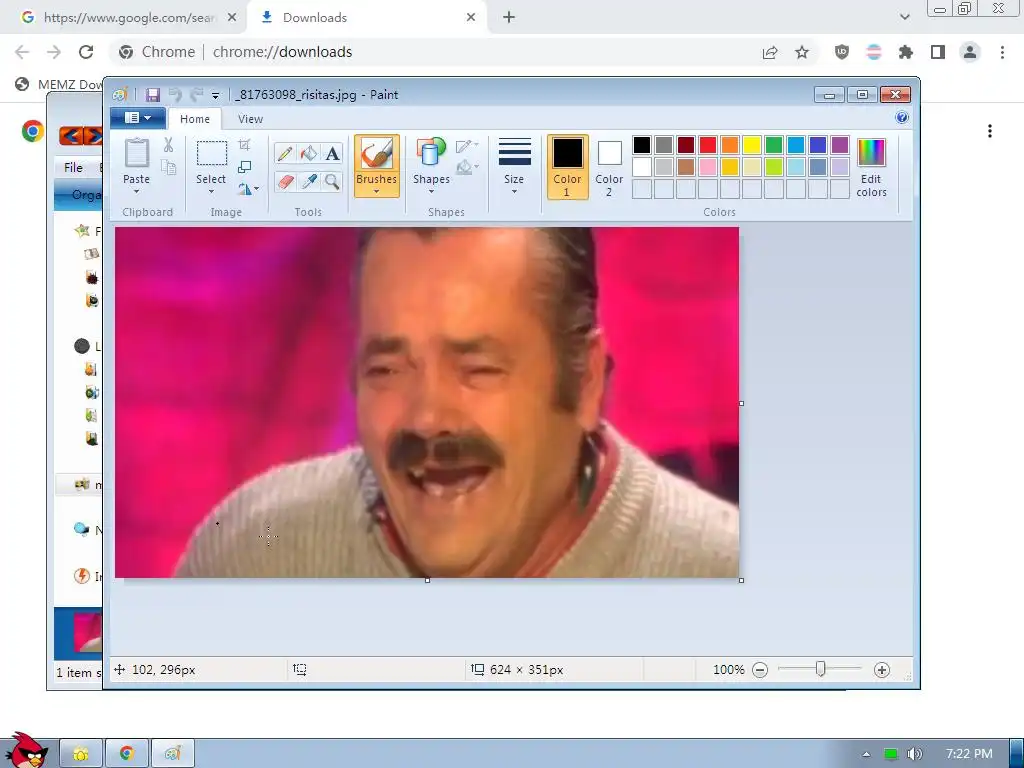Viewport: 1024px width, 768px height.
Task: Open a new Chrome tab
Action: (x=509, y=18)
